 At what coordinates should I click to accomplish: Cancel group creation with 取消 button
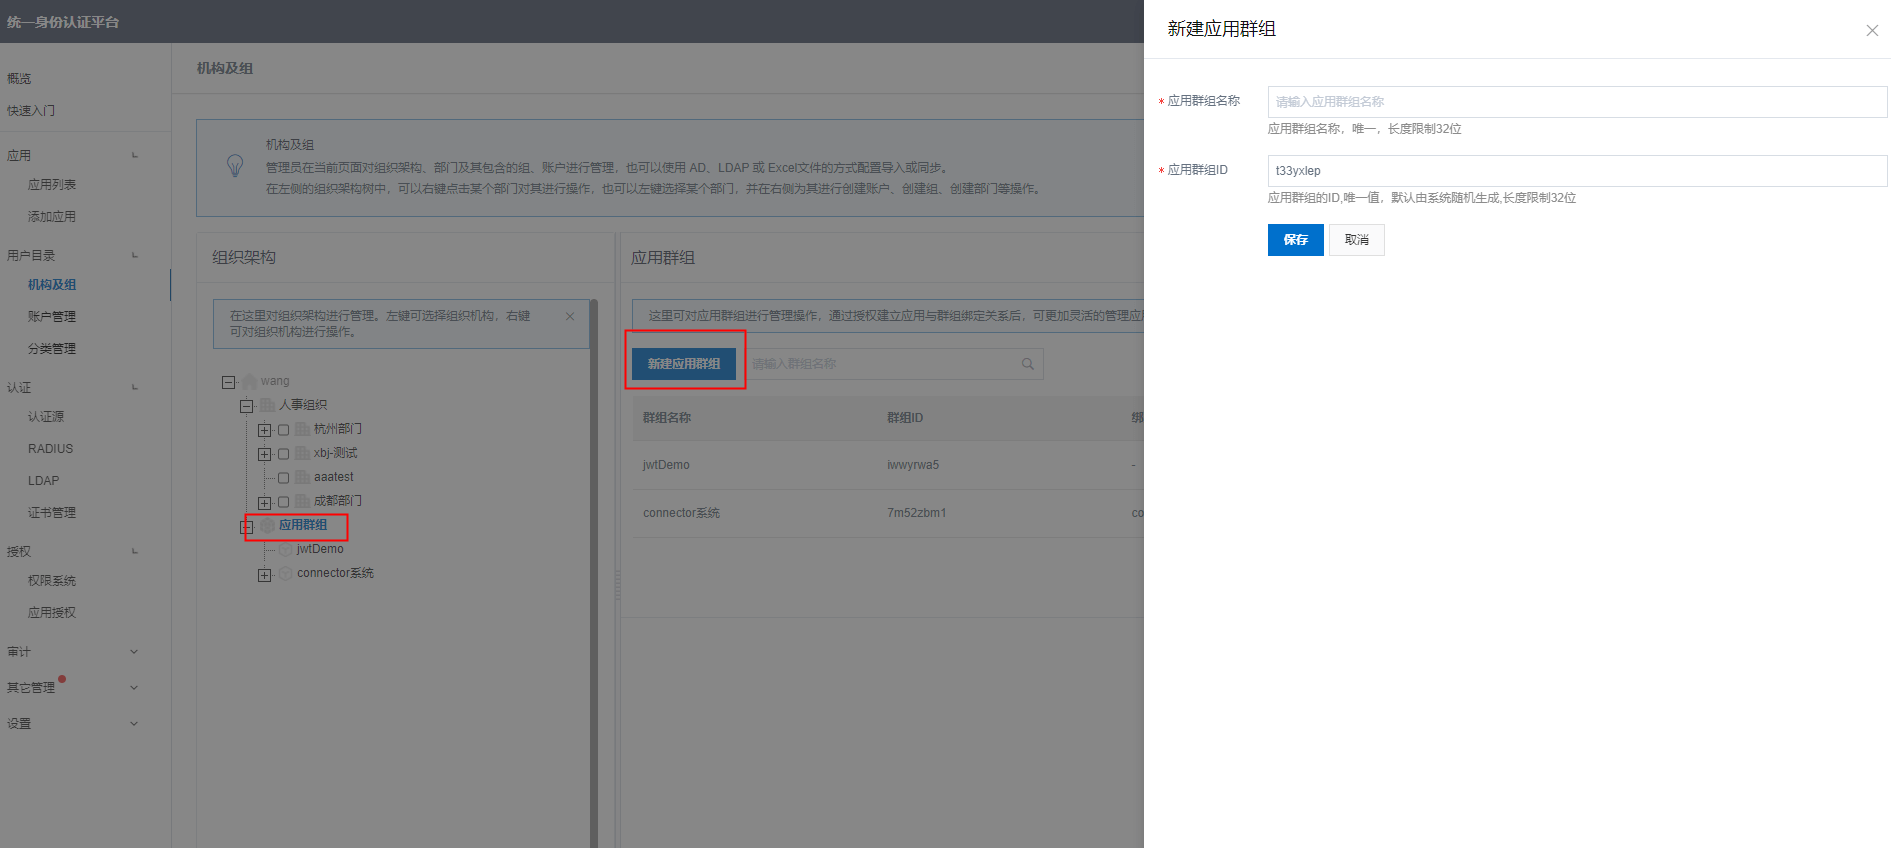point(1357,240)
